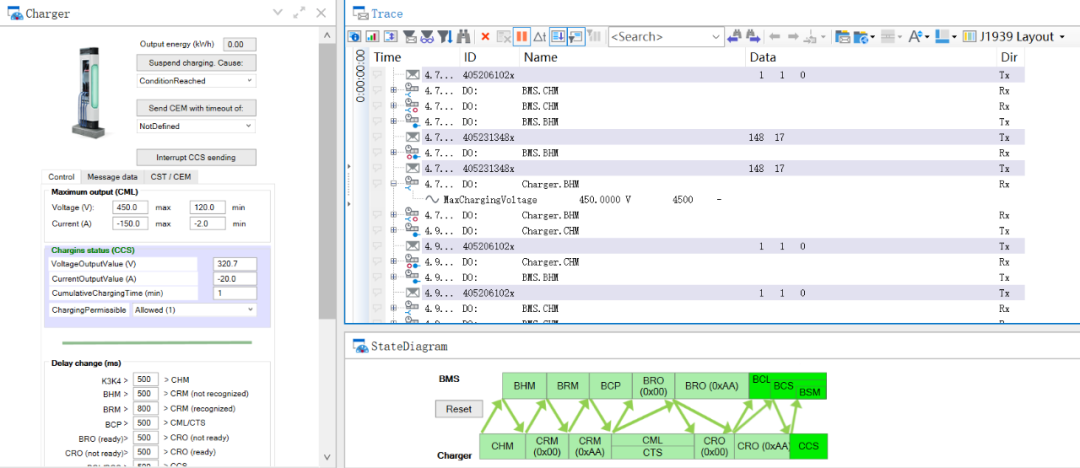Click the green OCS state block
The height and width of the screenshot is (468, 1080).
808,446
